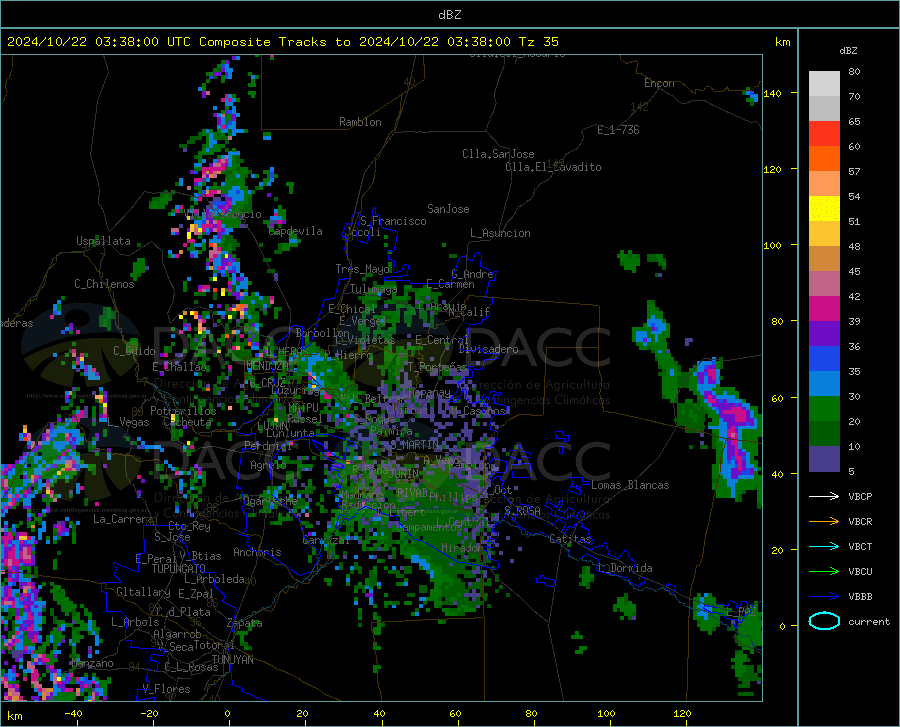
Task: Select the red 60-65 dBZ color swatch
Action: (x=824, y=134)
